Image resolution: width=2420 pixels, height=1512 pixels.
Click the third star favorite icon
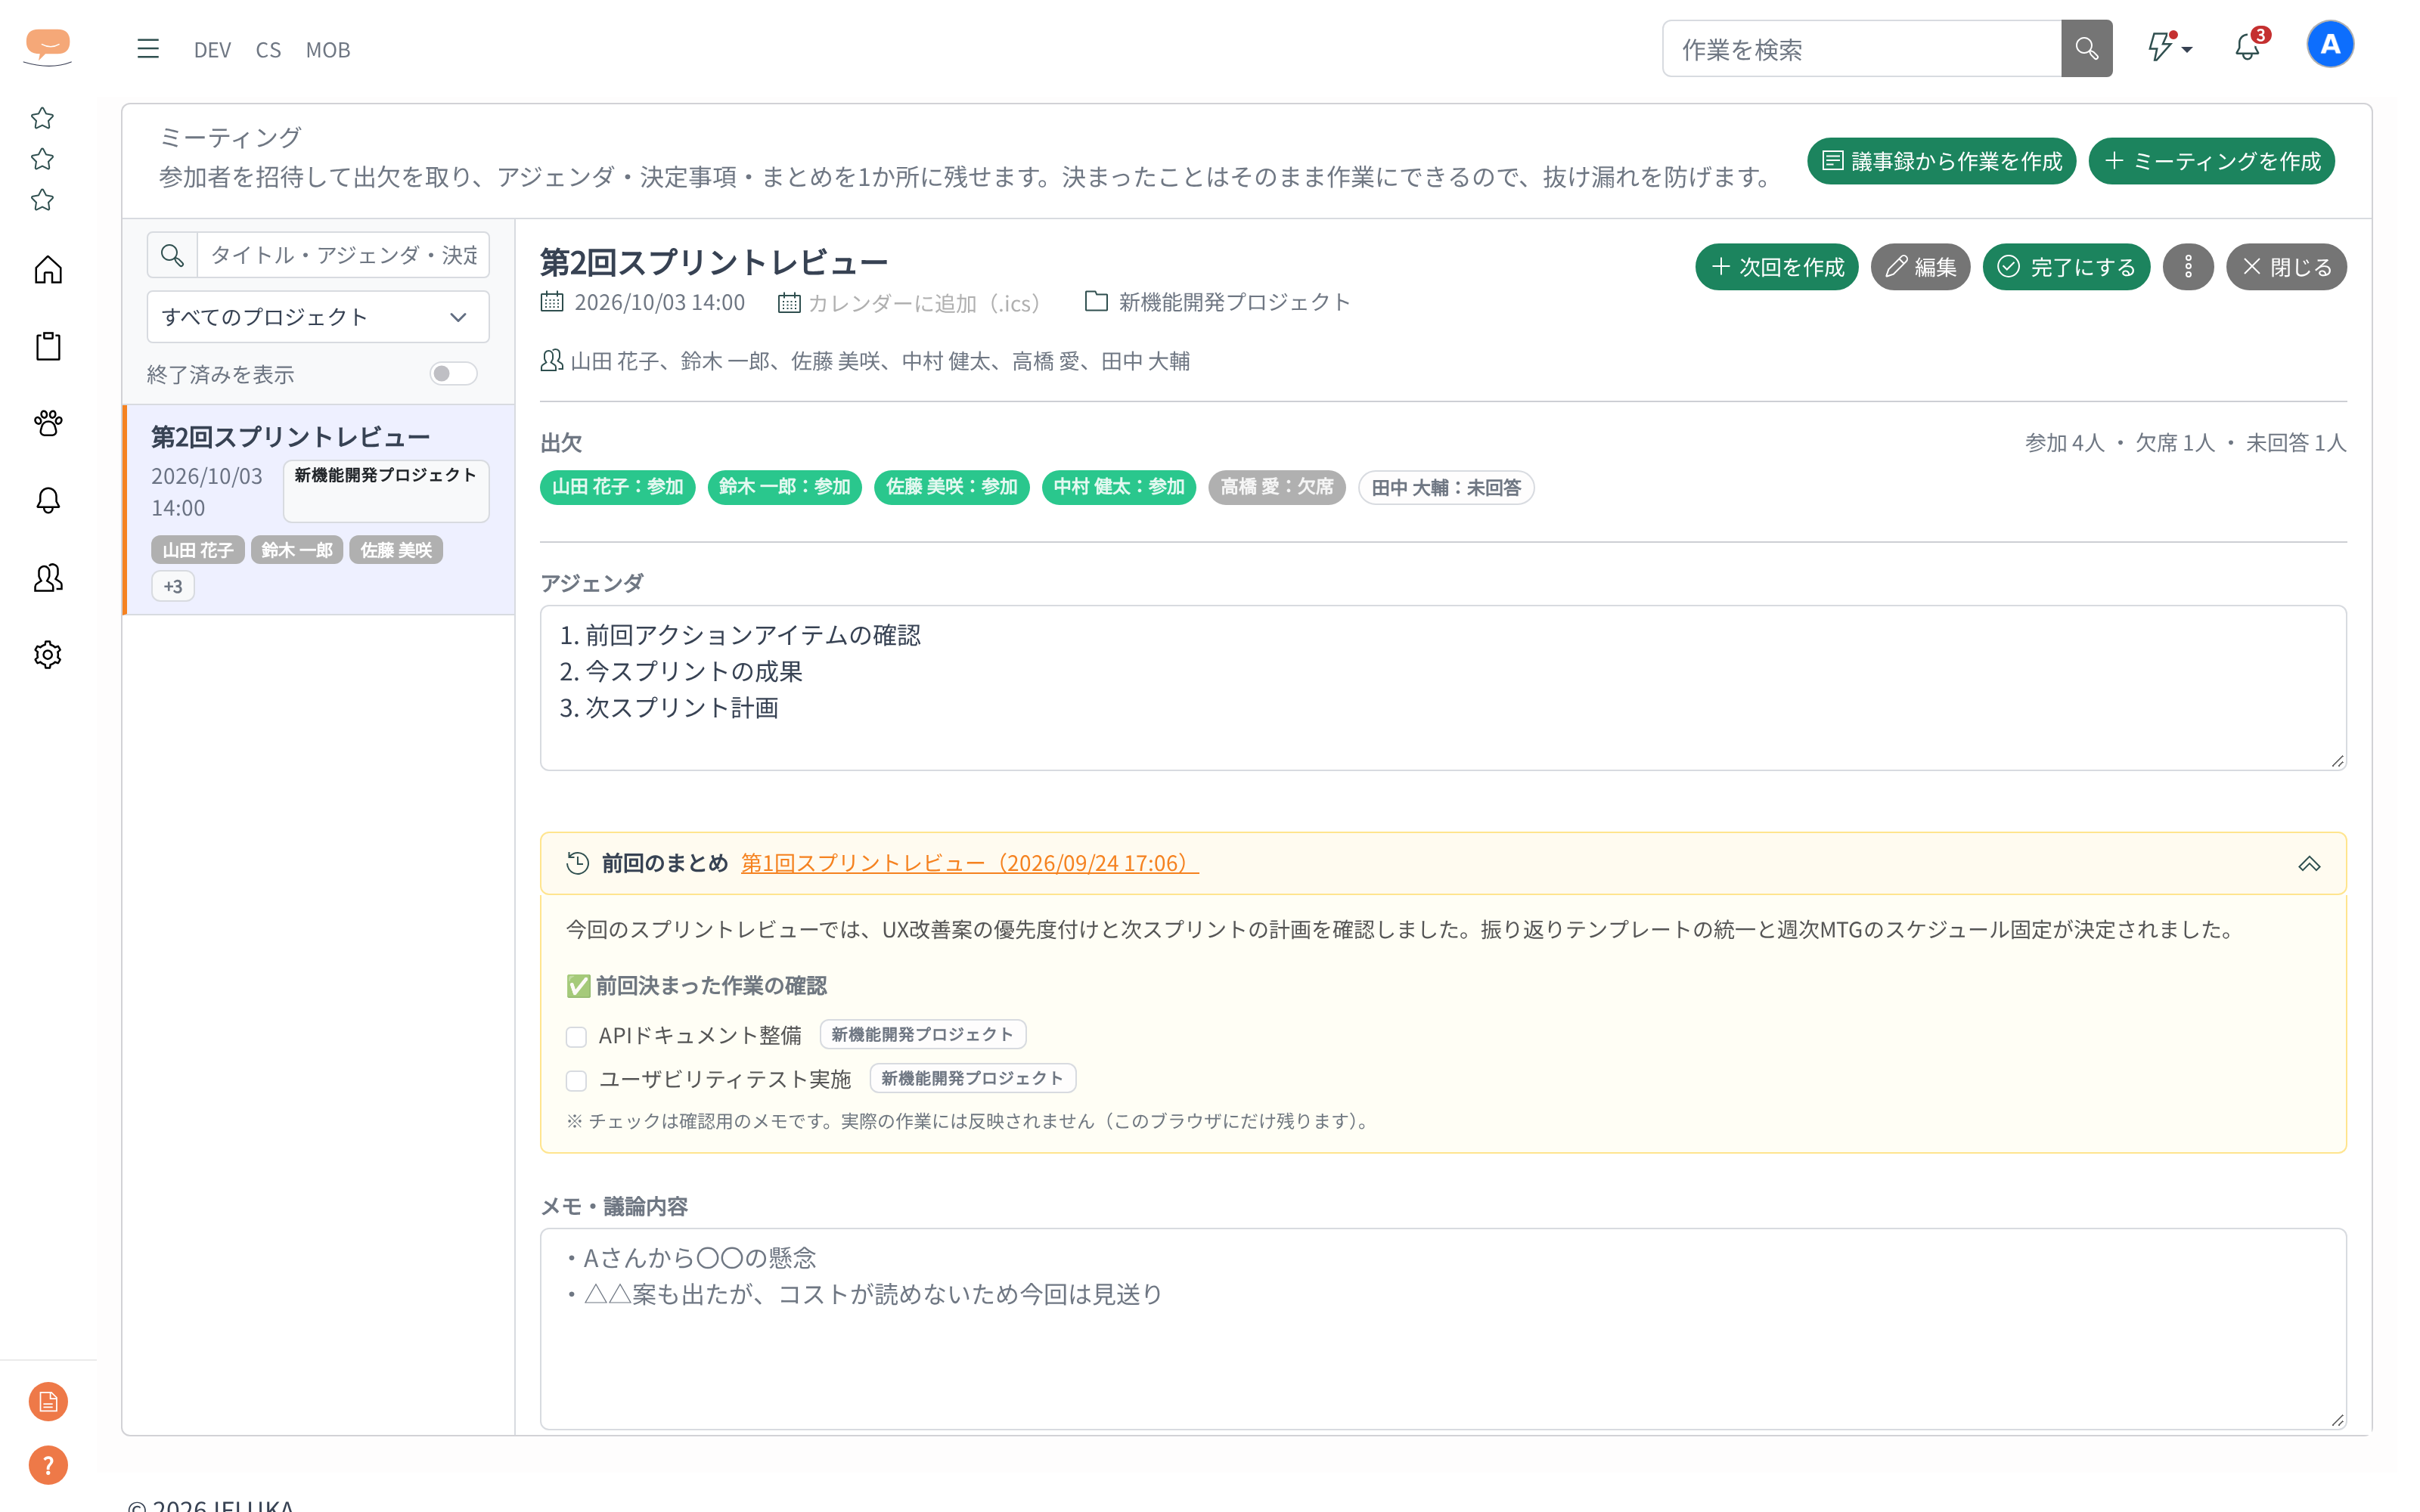point(42,200)
